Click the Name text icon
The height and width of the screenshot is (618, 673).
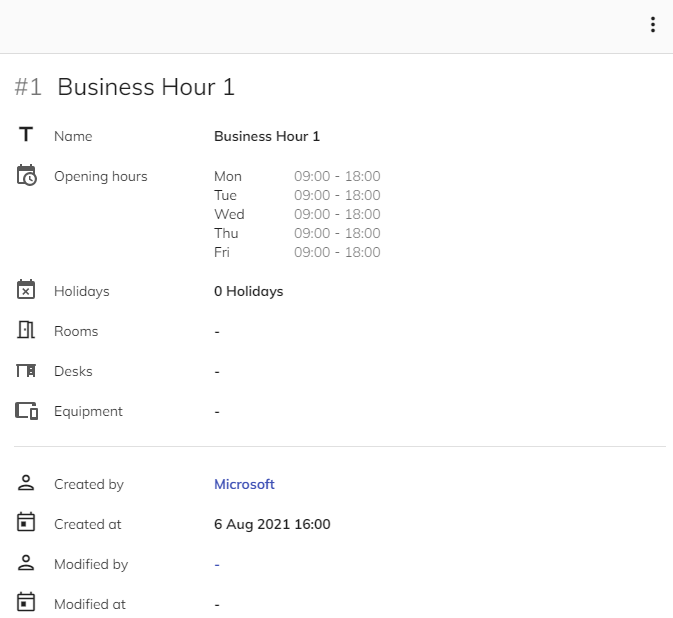[27, 135]
